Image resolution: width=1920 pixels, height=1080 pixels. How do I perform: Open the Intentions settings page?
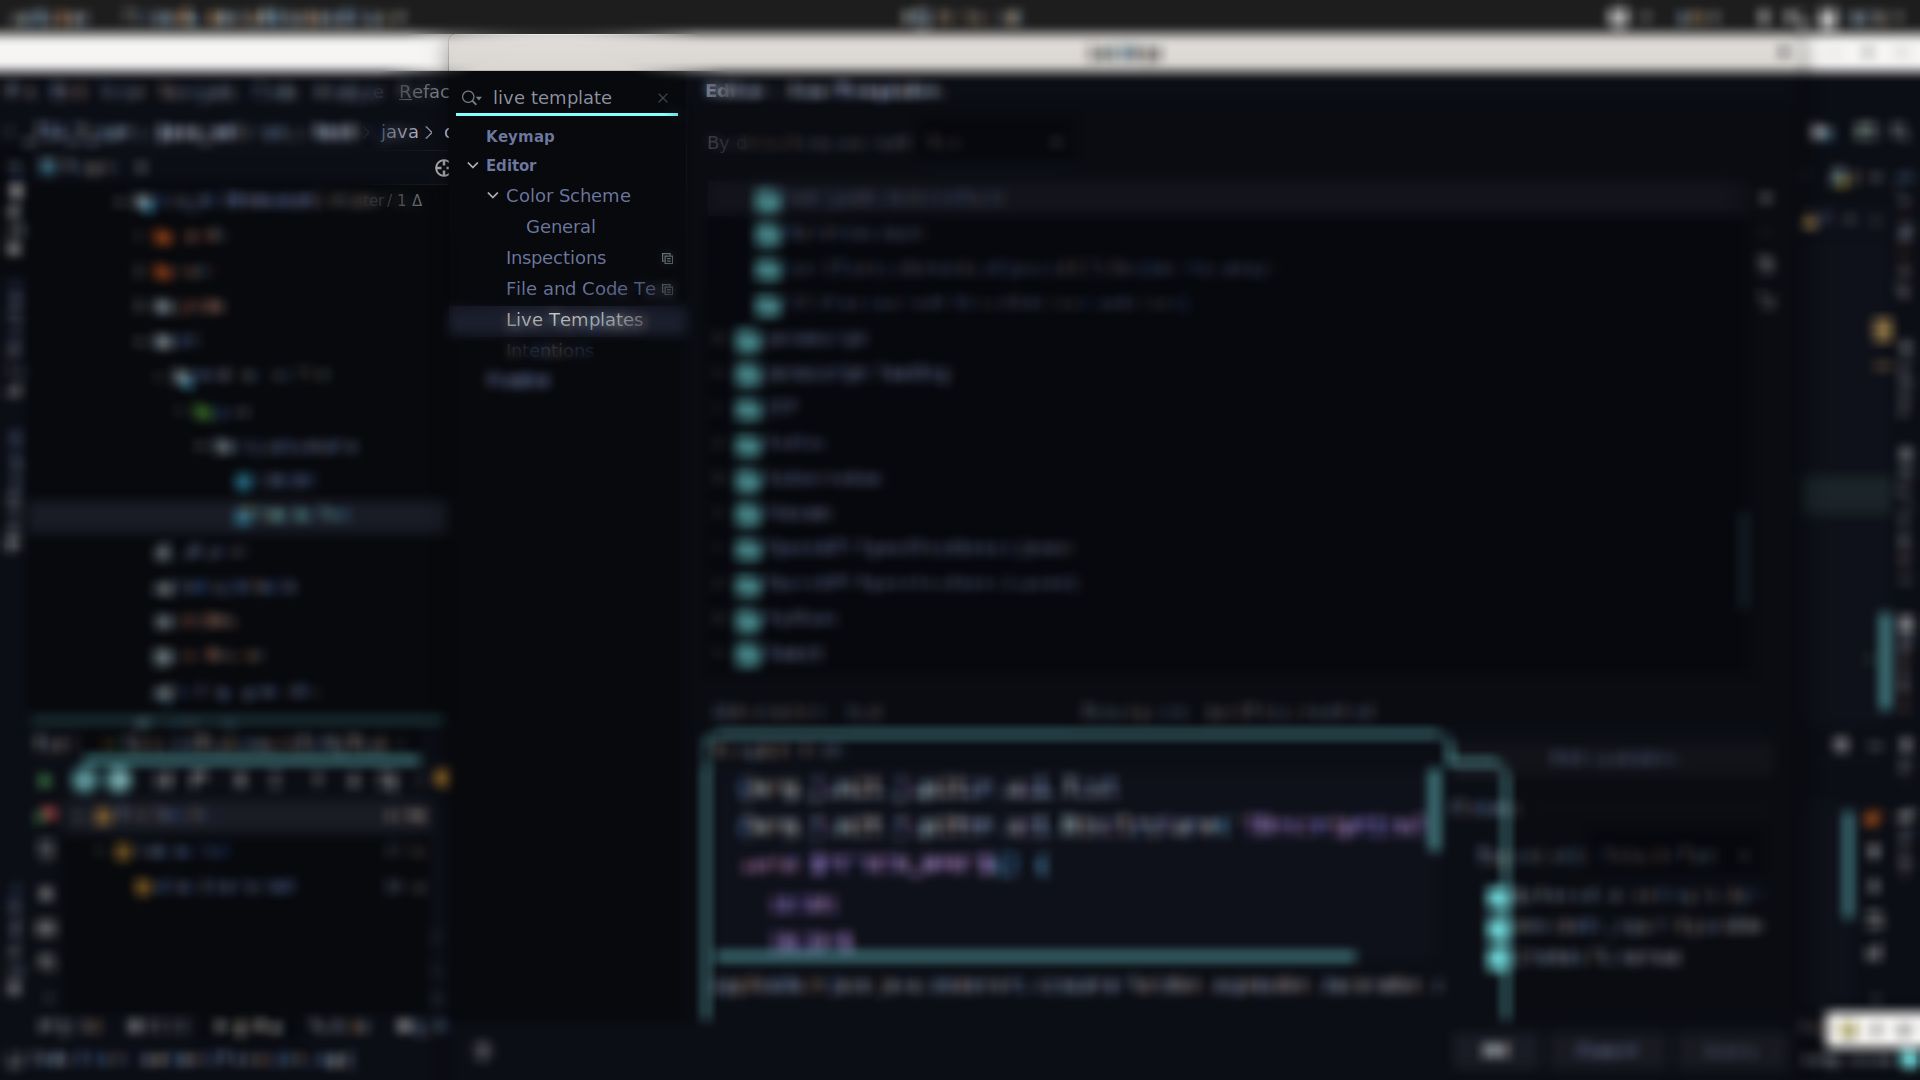[549, 351]
